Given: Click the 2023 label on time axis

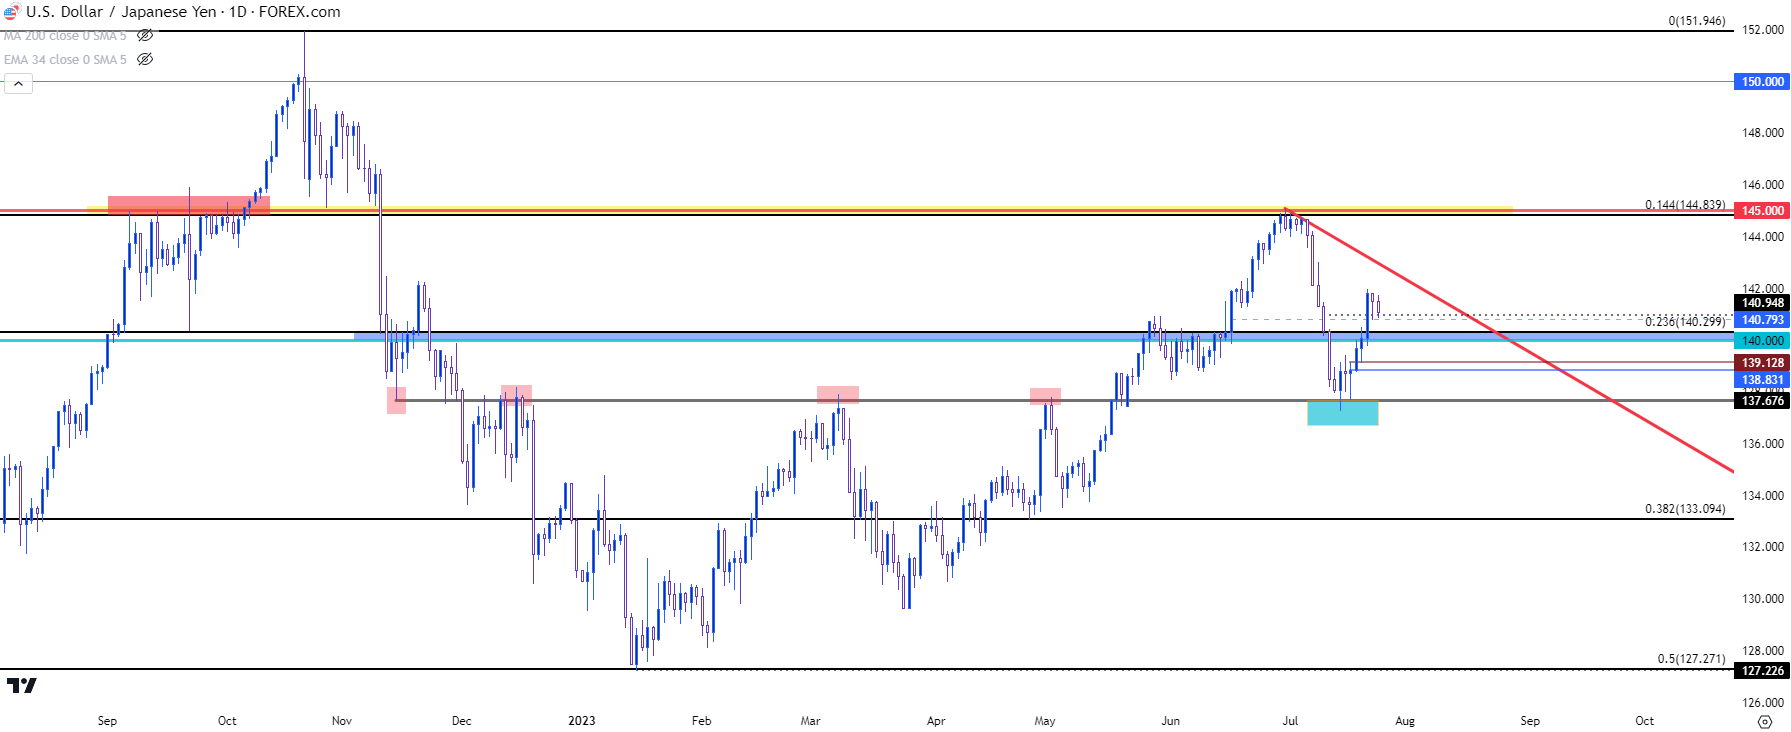Looking at the screenshot, I should click(x=581, y=720).
